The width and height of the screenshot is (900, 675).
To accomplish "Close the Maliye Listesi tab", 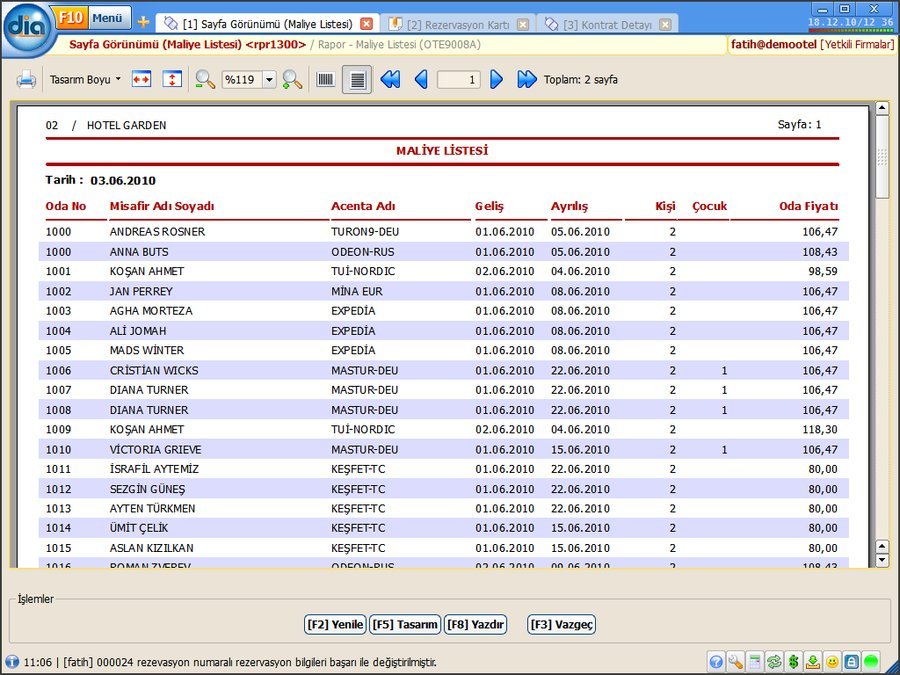I will click(x=366, y=24).
